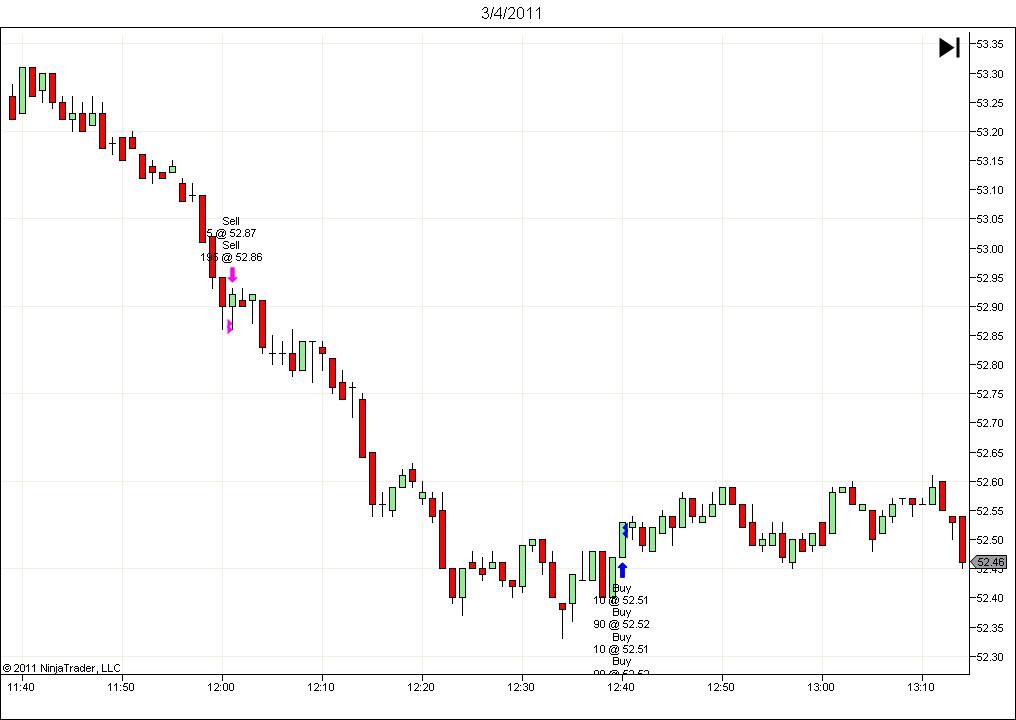1016x720 pixels.
Task: Click the 52.30 price axis label
Action: click(989, 657)
